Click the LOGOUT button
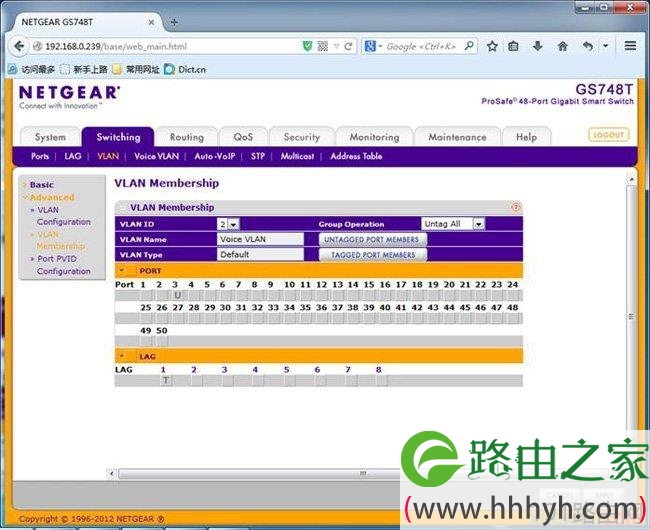This screenshot has height=530, width=650. click(x=609, y=135)
